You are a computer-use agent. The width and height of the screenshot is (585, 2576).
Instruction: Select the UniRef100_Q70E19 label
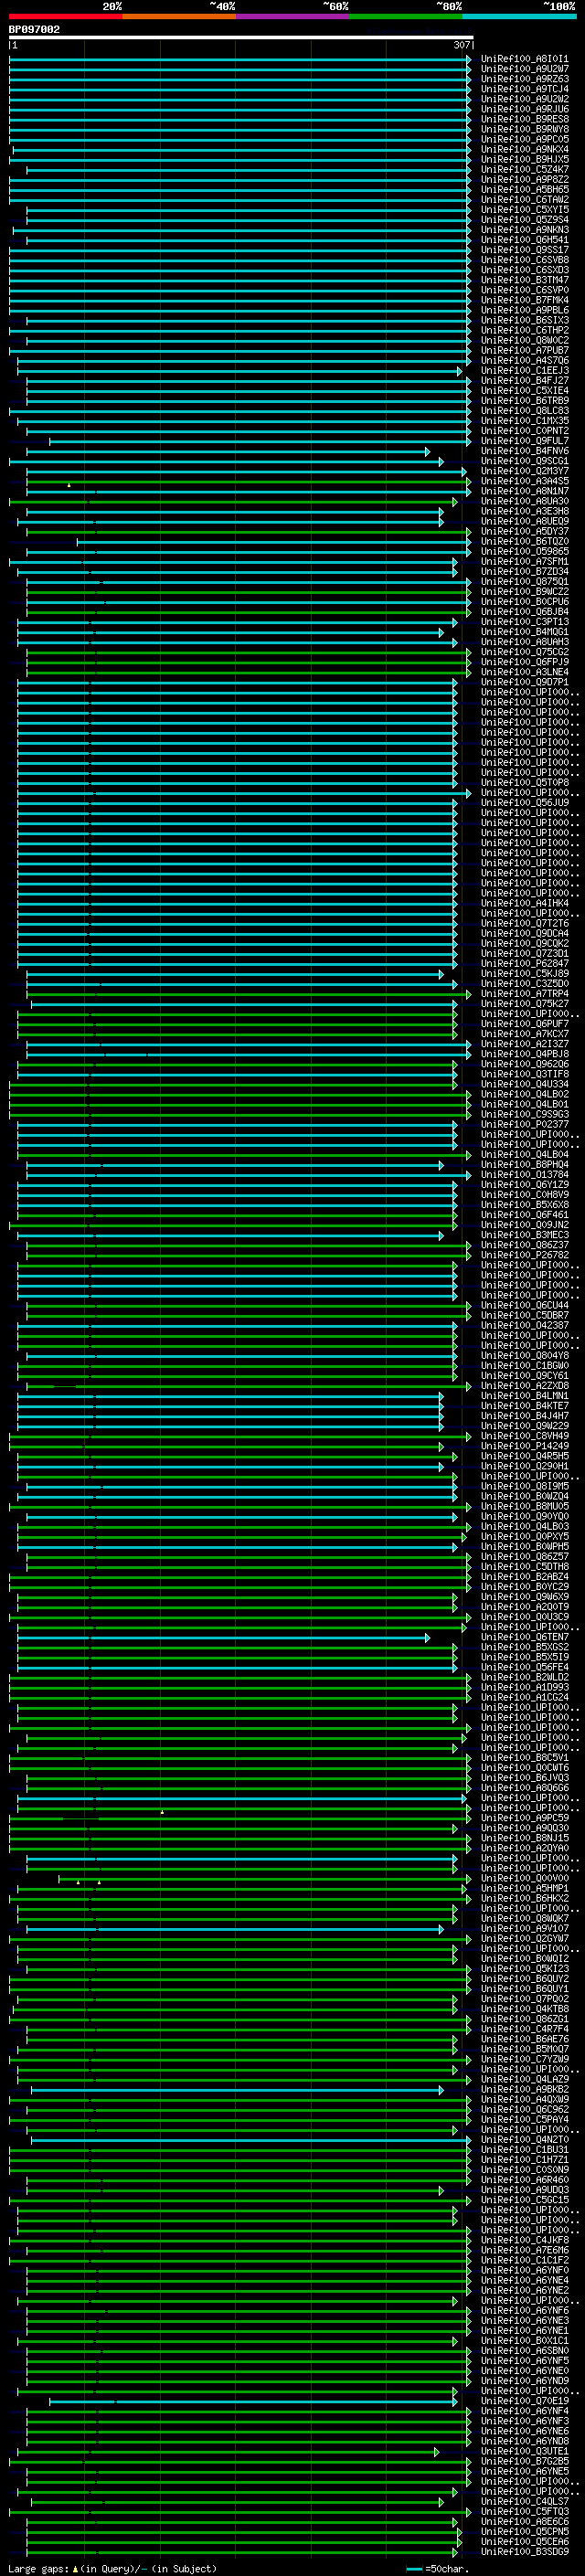point(525,2401)
